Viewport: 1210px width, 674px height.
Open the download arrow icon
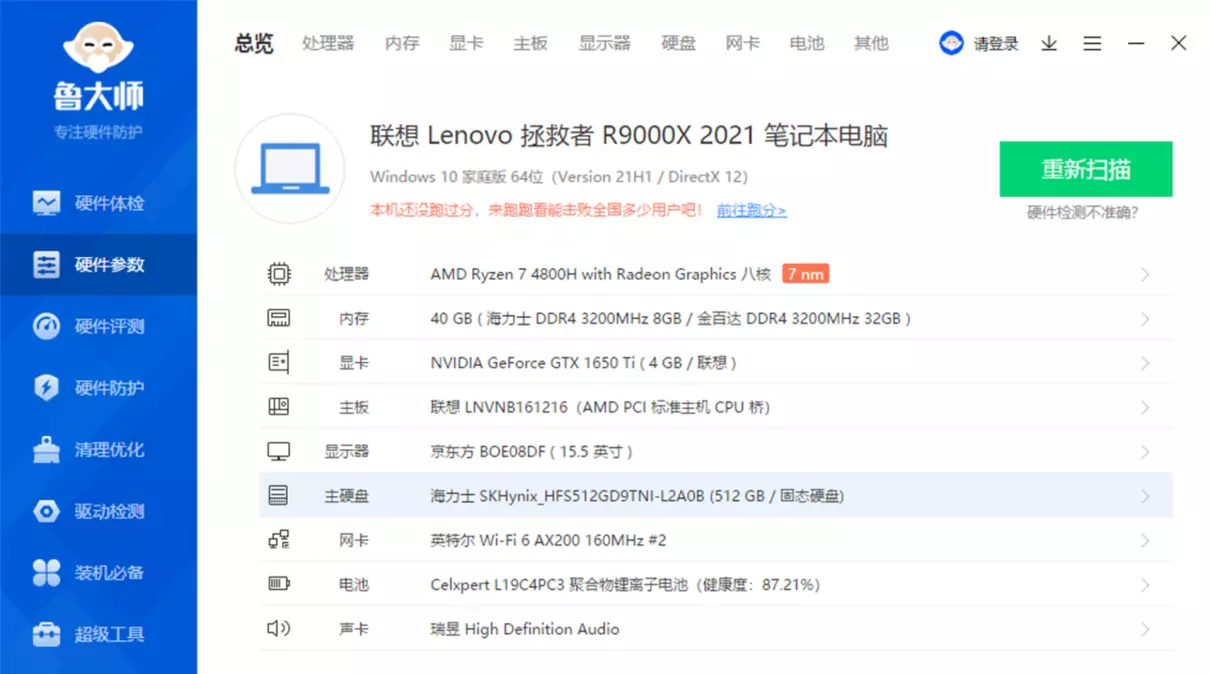tap(1049, 43)
